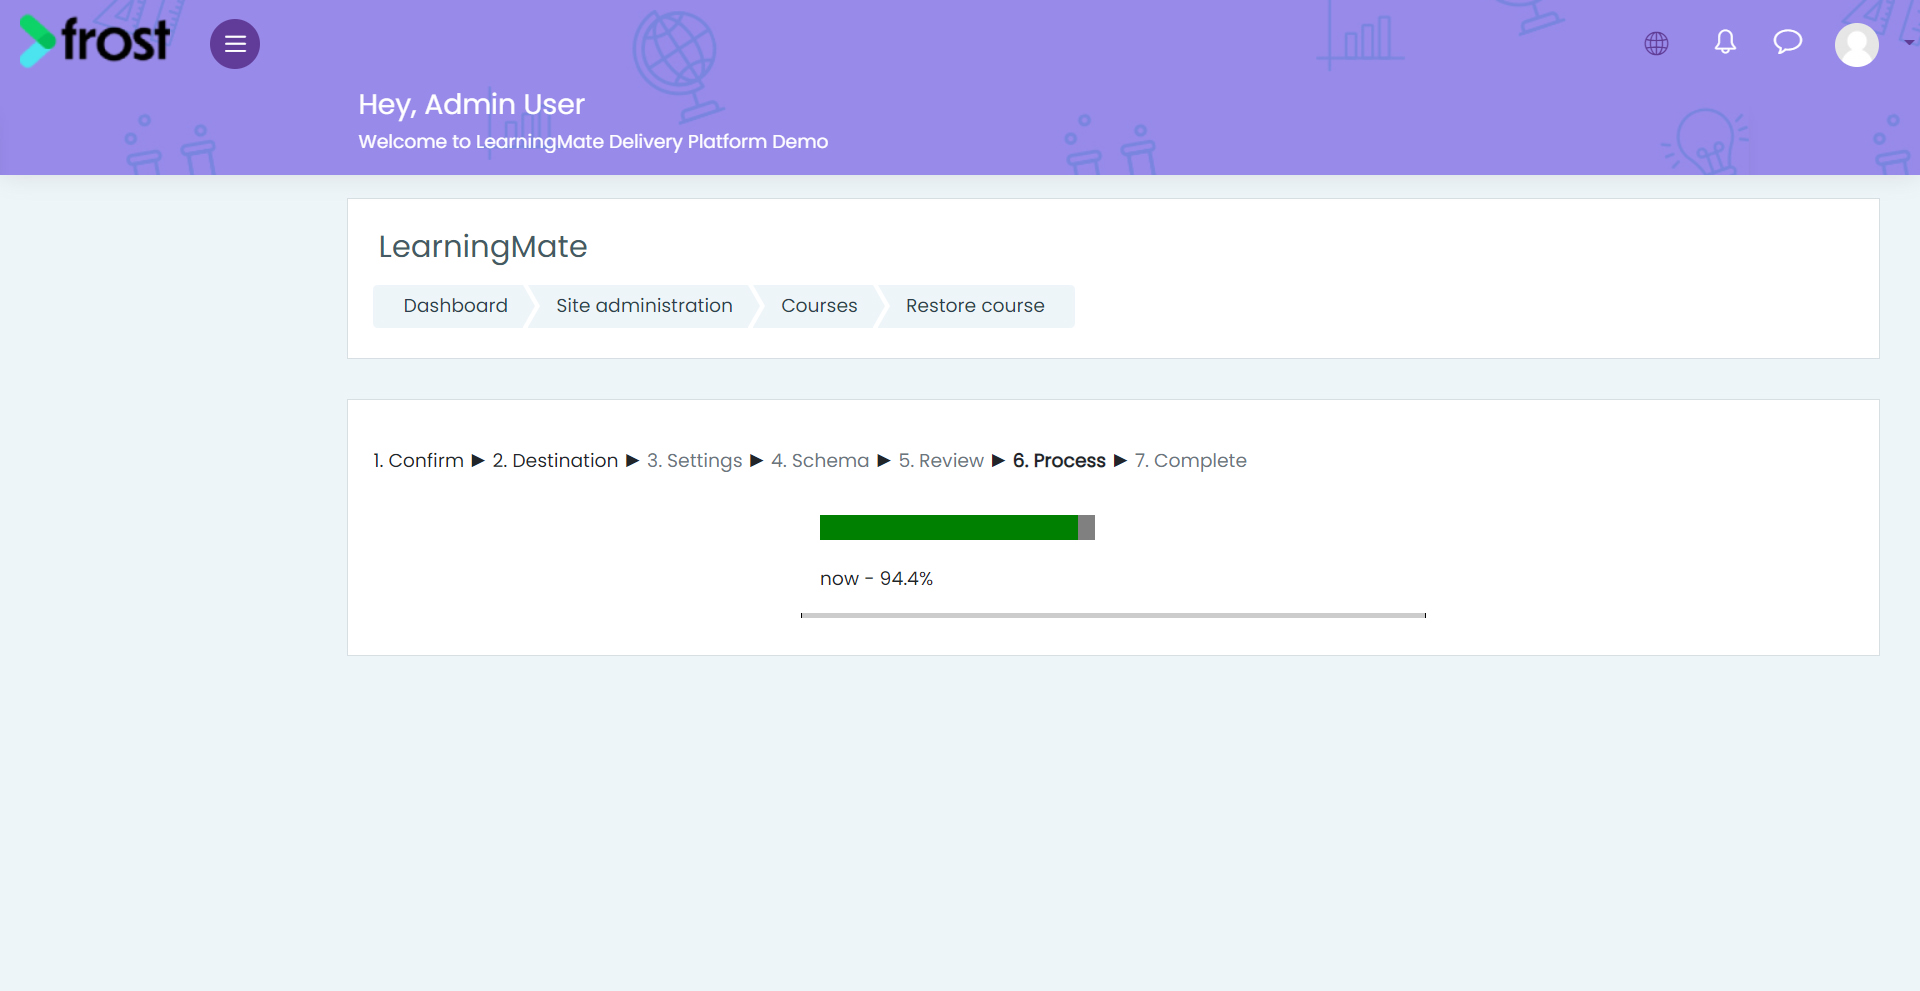
Task: Select the '3. Settings' step
Action: 694,461
